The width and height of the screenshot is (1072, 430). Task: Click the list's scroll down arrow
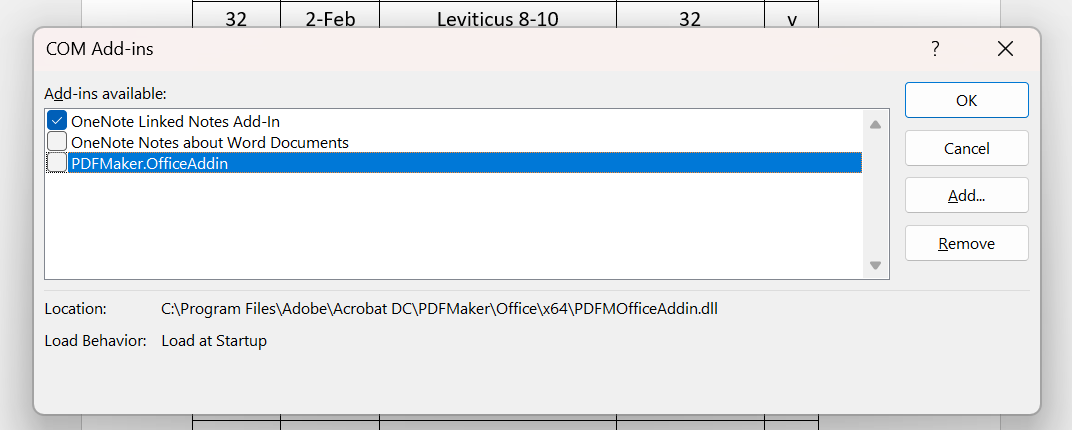(875, 265)
